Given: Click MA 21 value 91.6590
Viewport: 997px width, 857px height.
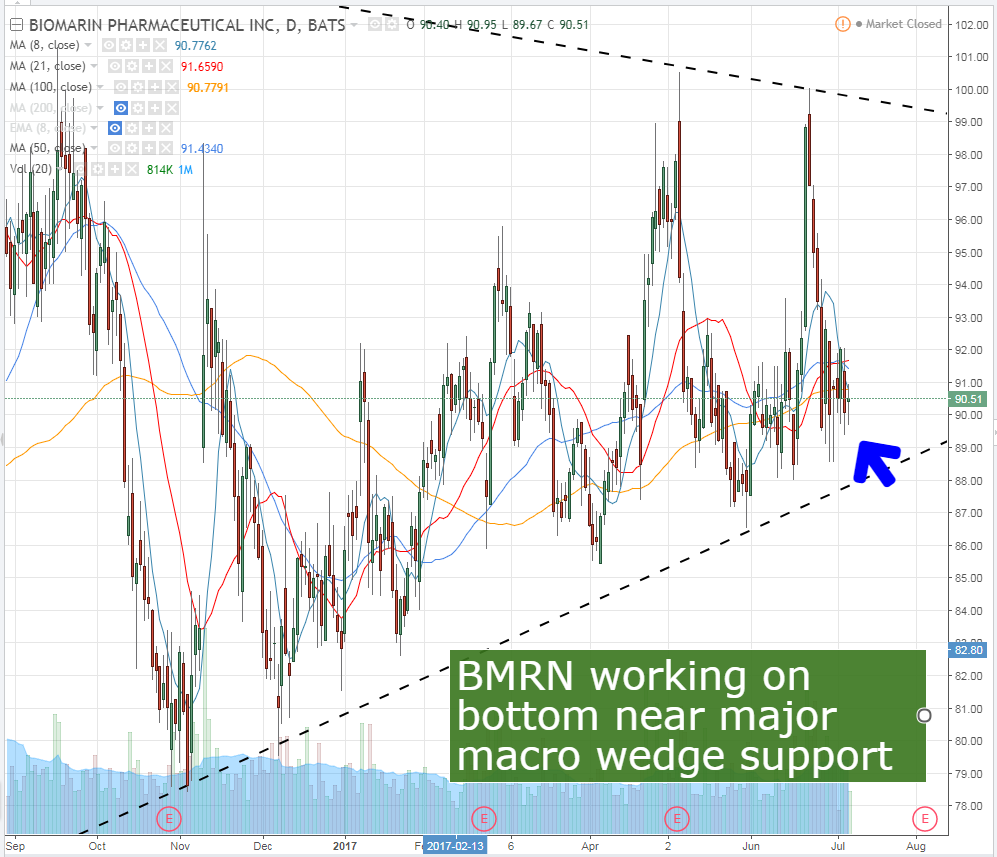Looking at the screenshot, I should tap(202, 67).
